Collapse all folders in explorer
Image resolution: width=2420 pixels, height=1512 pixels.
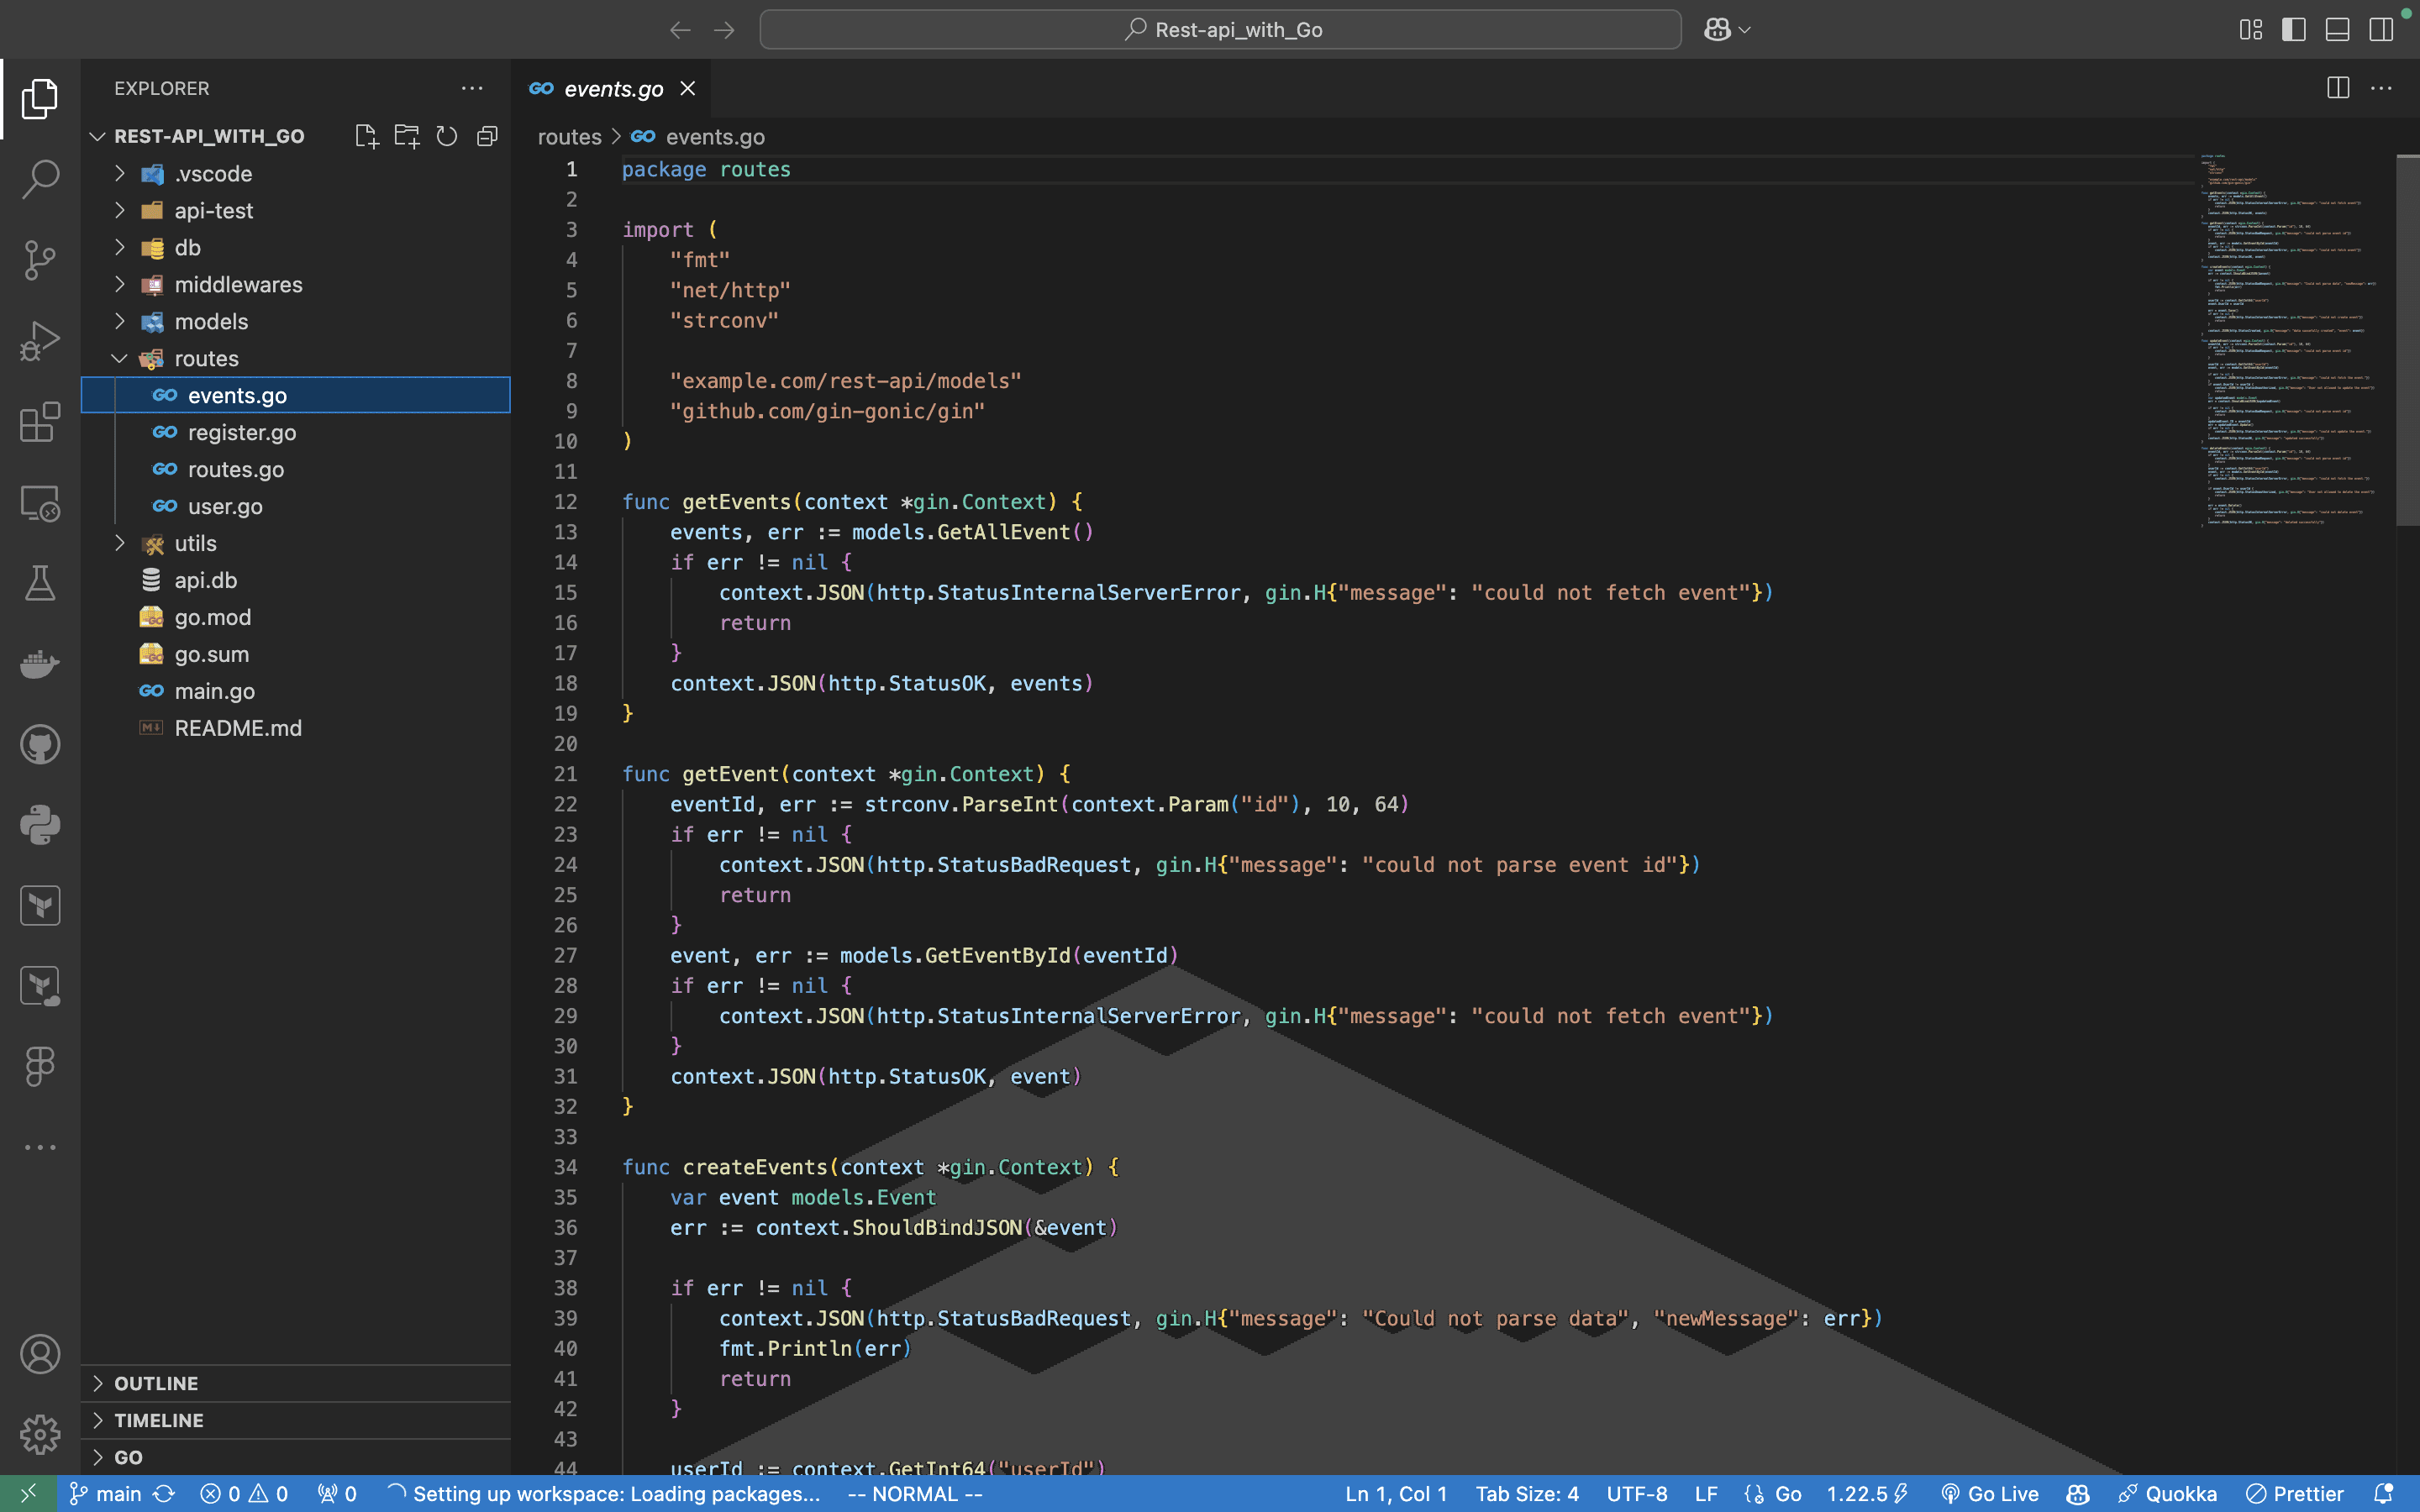(487, 136)
